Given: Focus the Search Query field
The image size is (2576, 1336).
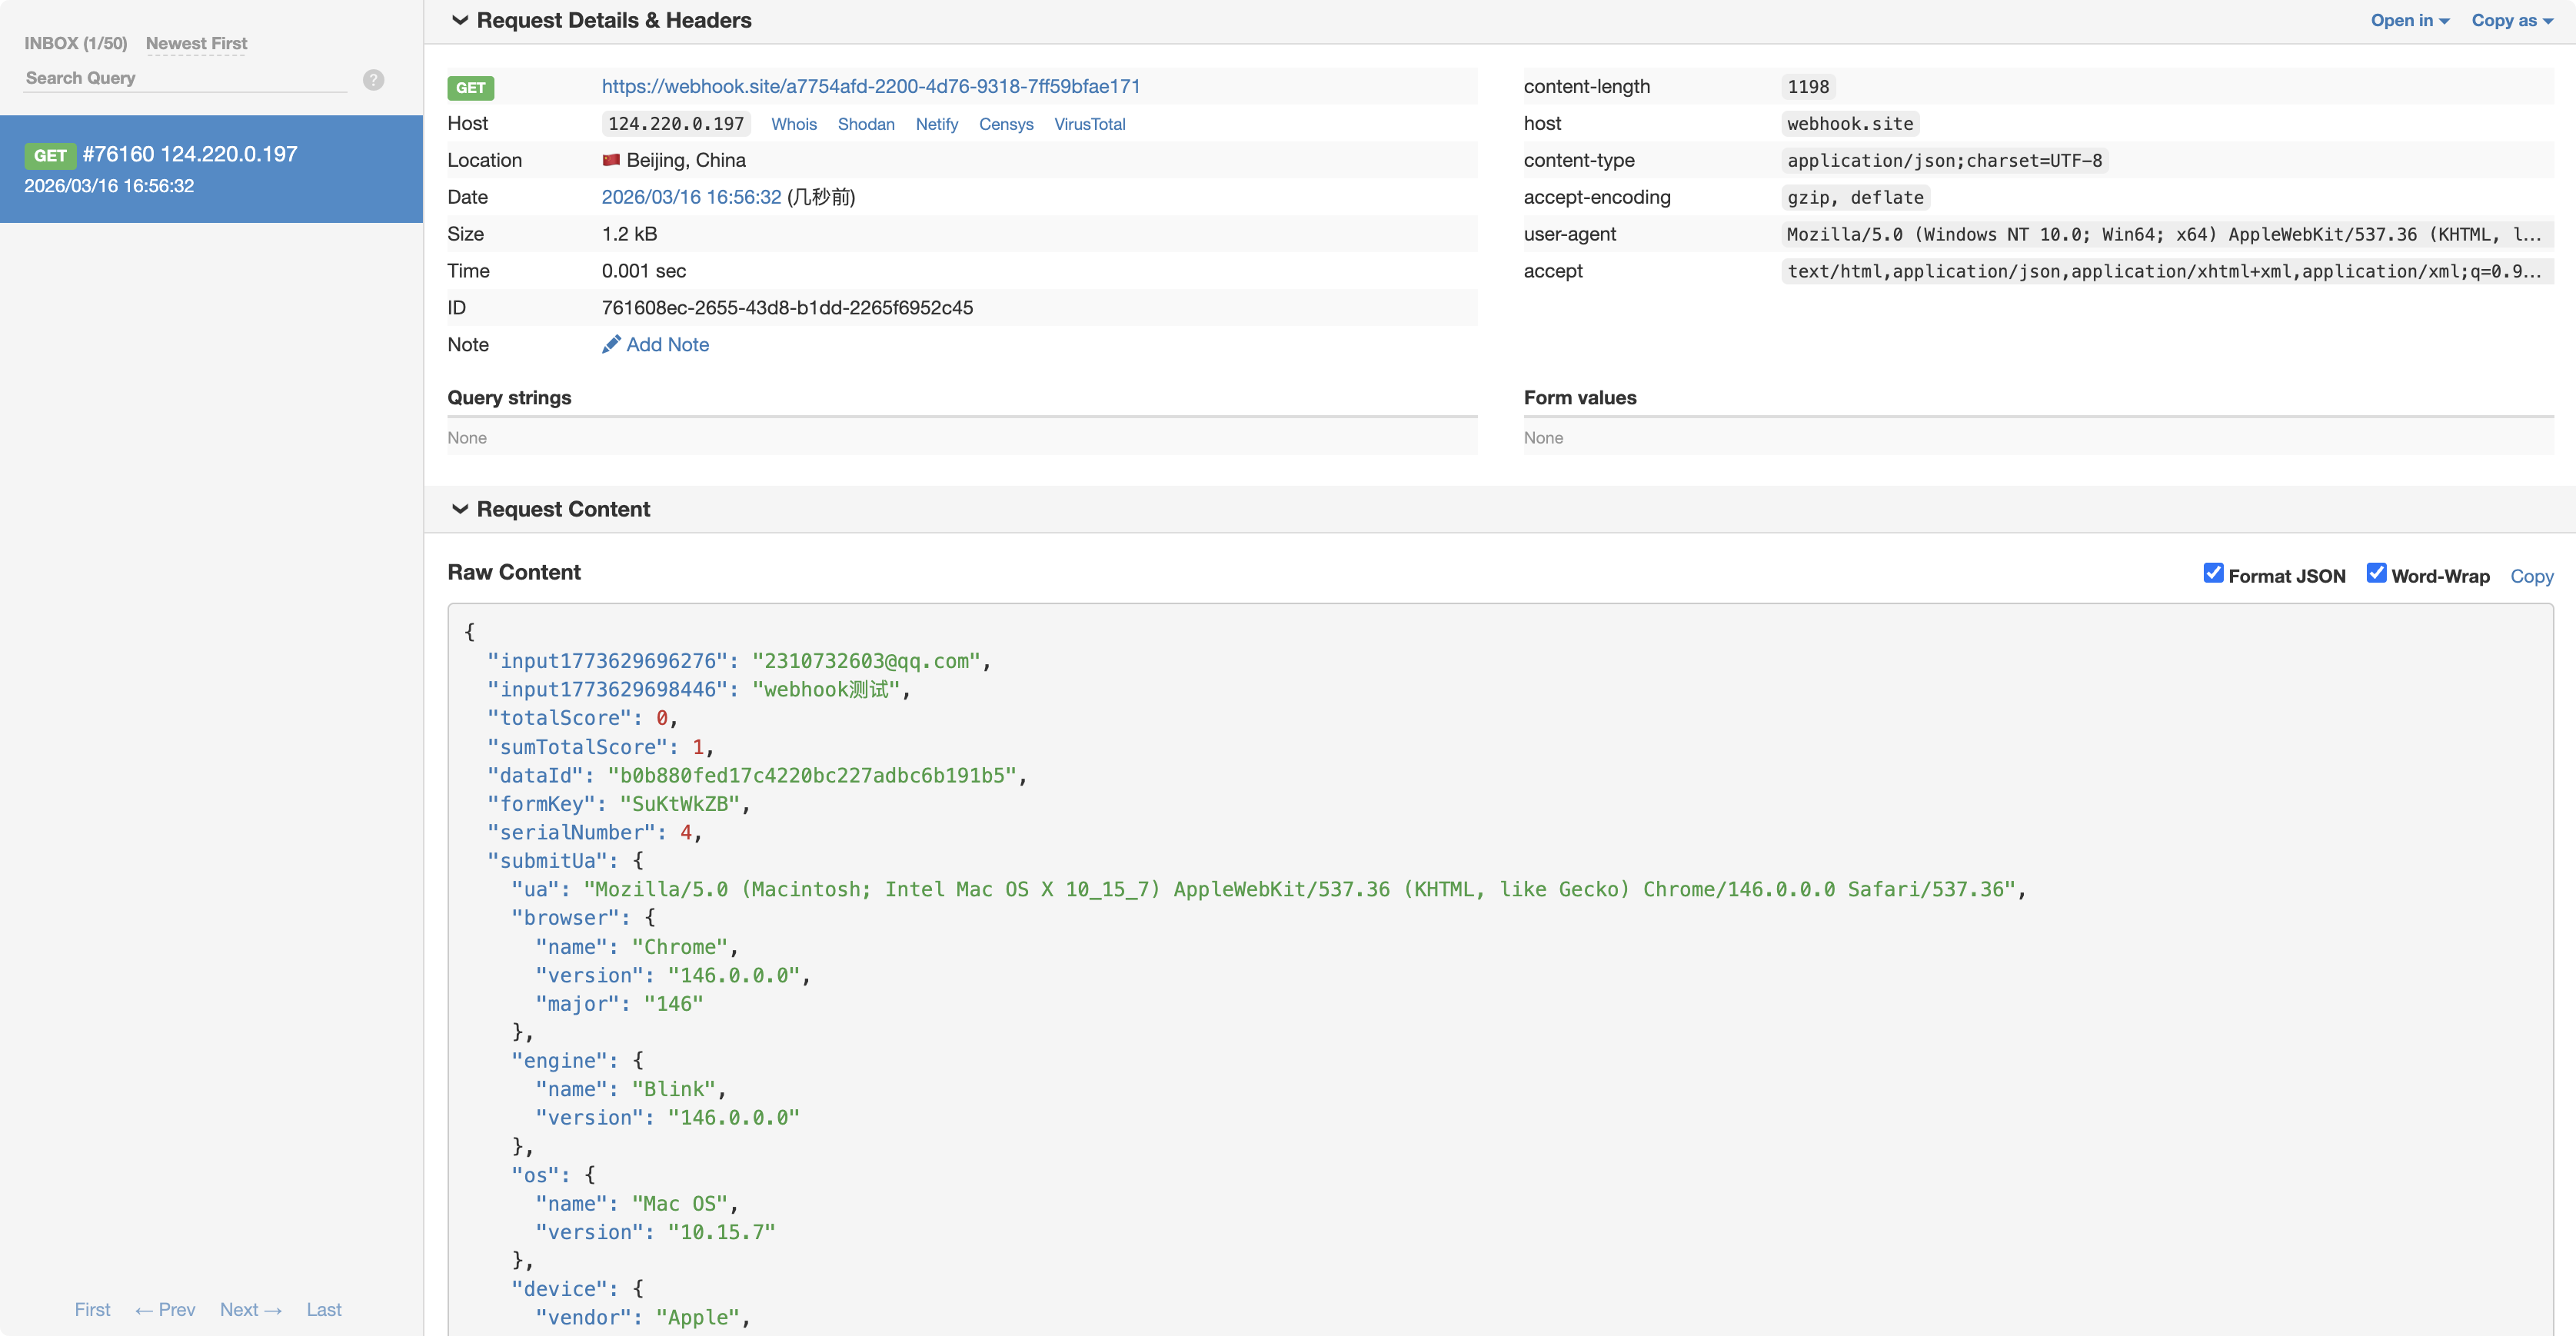Looking at the screenshot, I should click(x=185, y=78).
